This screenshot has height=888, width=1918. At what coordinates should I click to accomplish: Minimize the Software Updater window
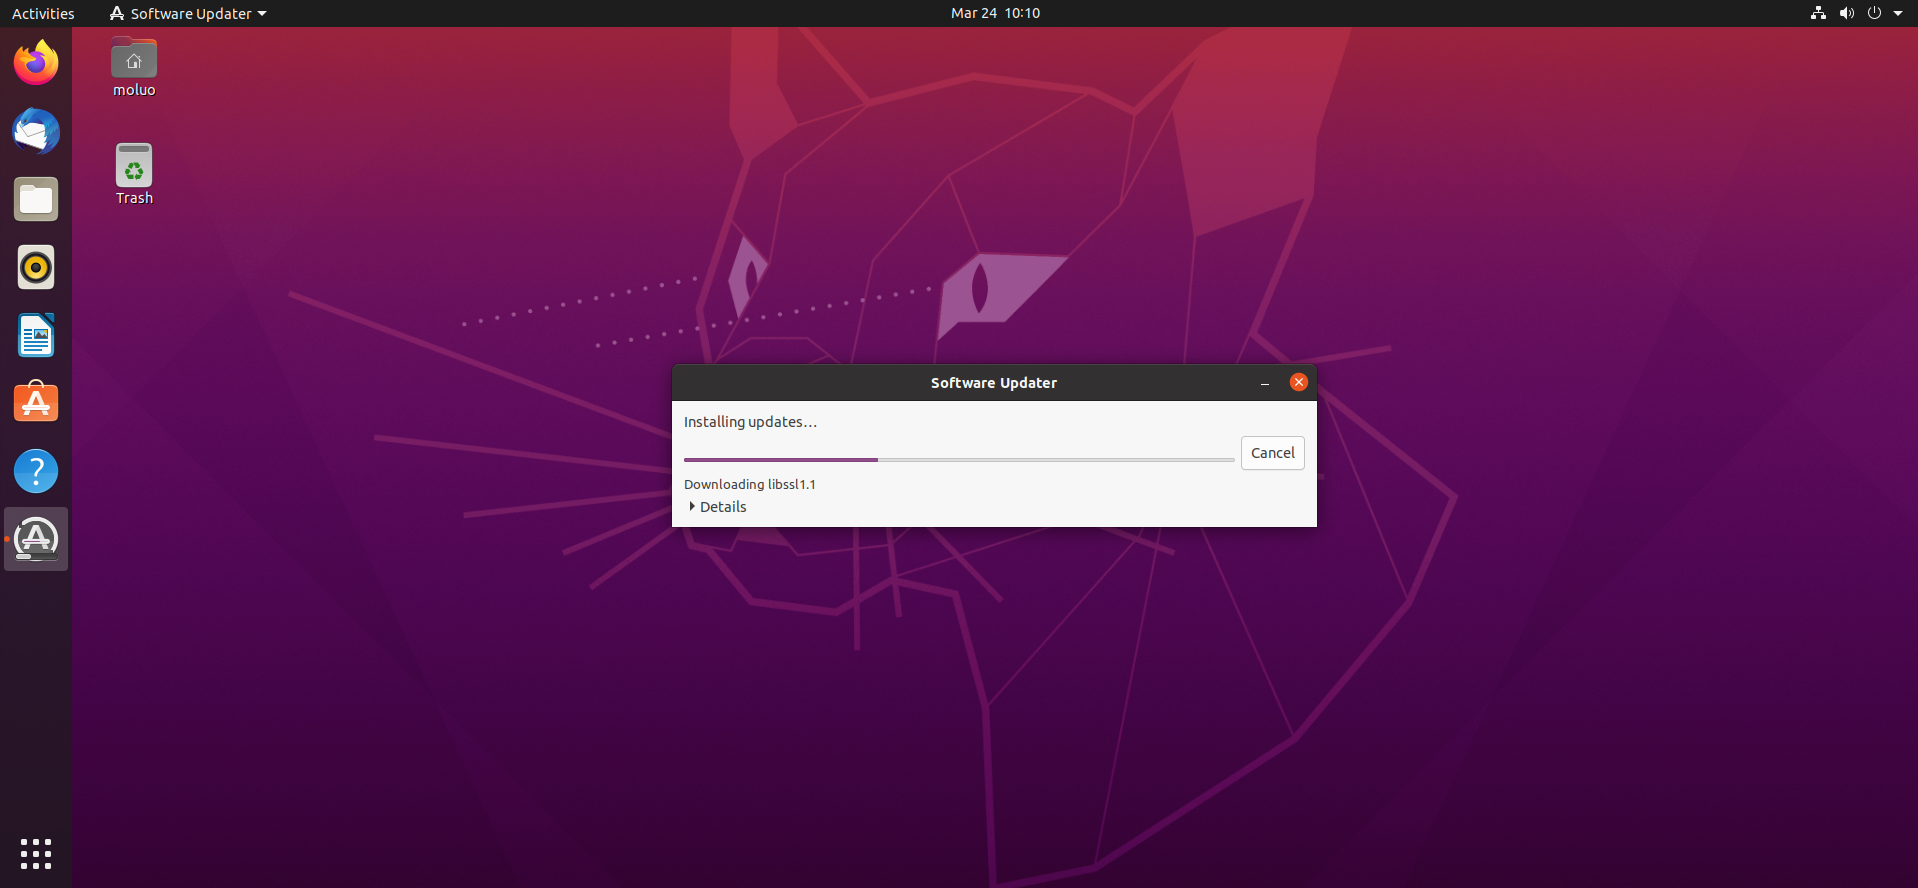1265,383
